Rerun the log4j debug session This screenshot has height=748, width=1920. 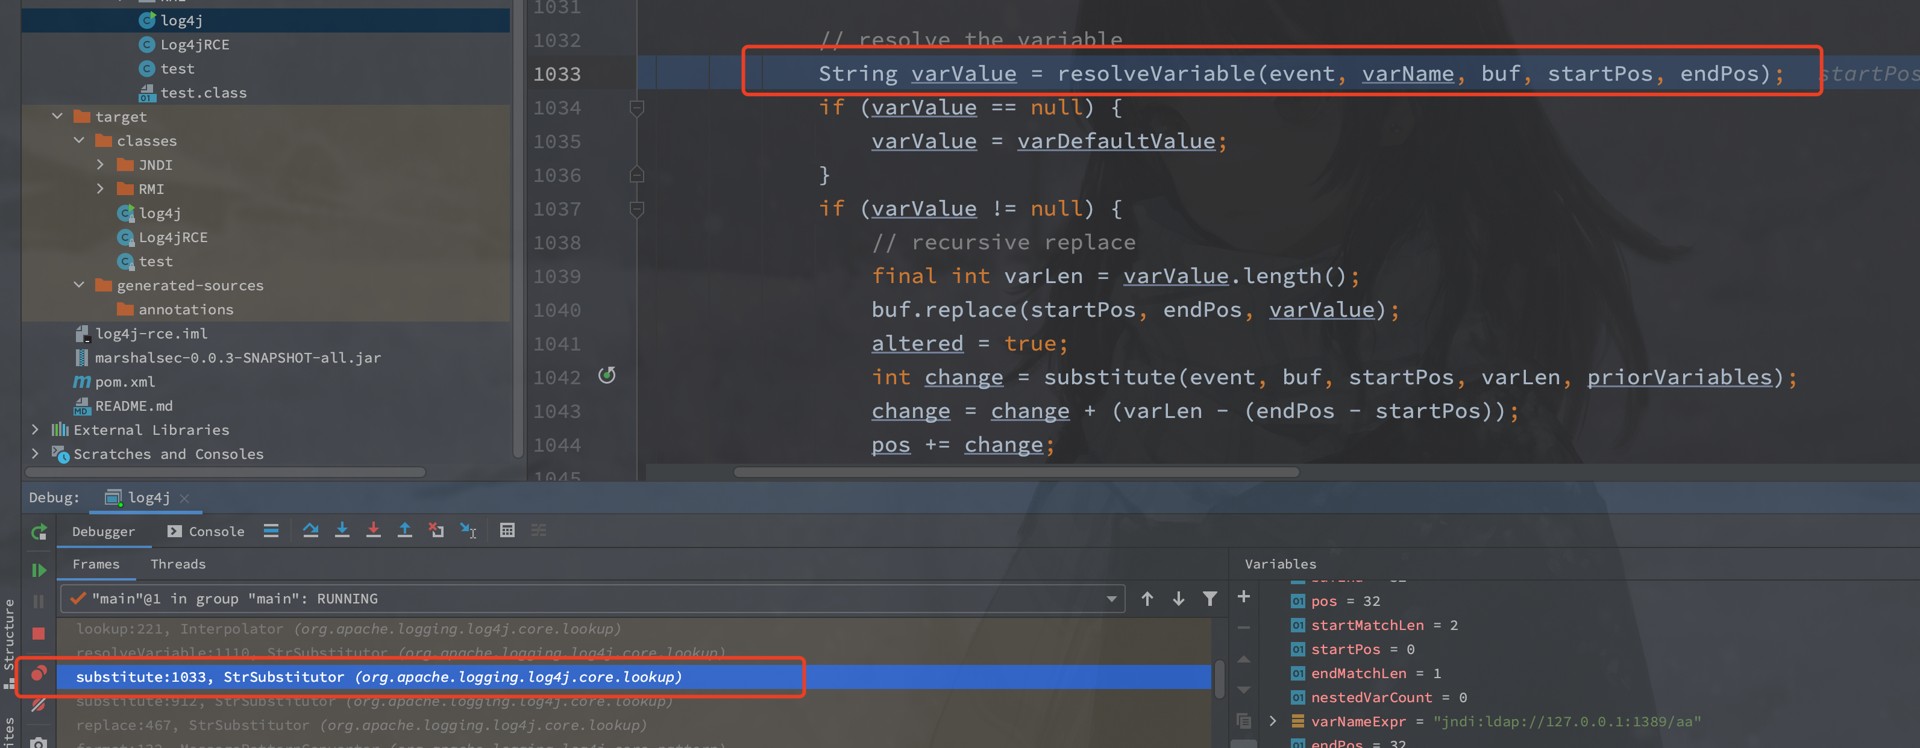(x=39, y=532)
